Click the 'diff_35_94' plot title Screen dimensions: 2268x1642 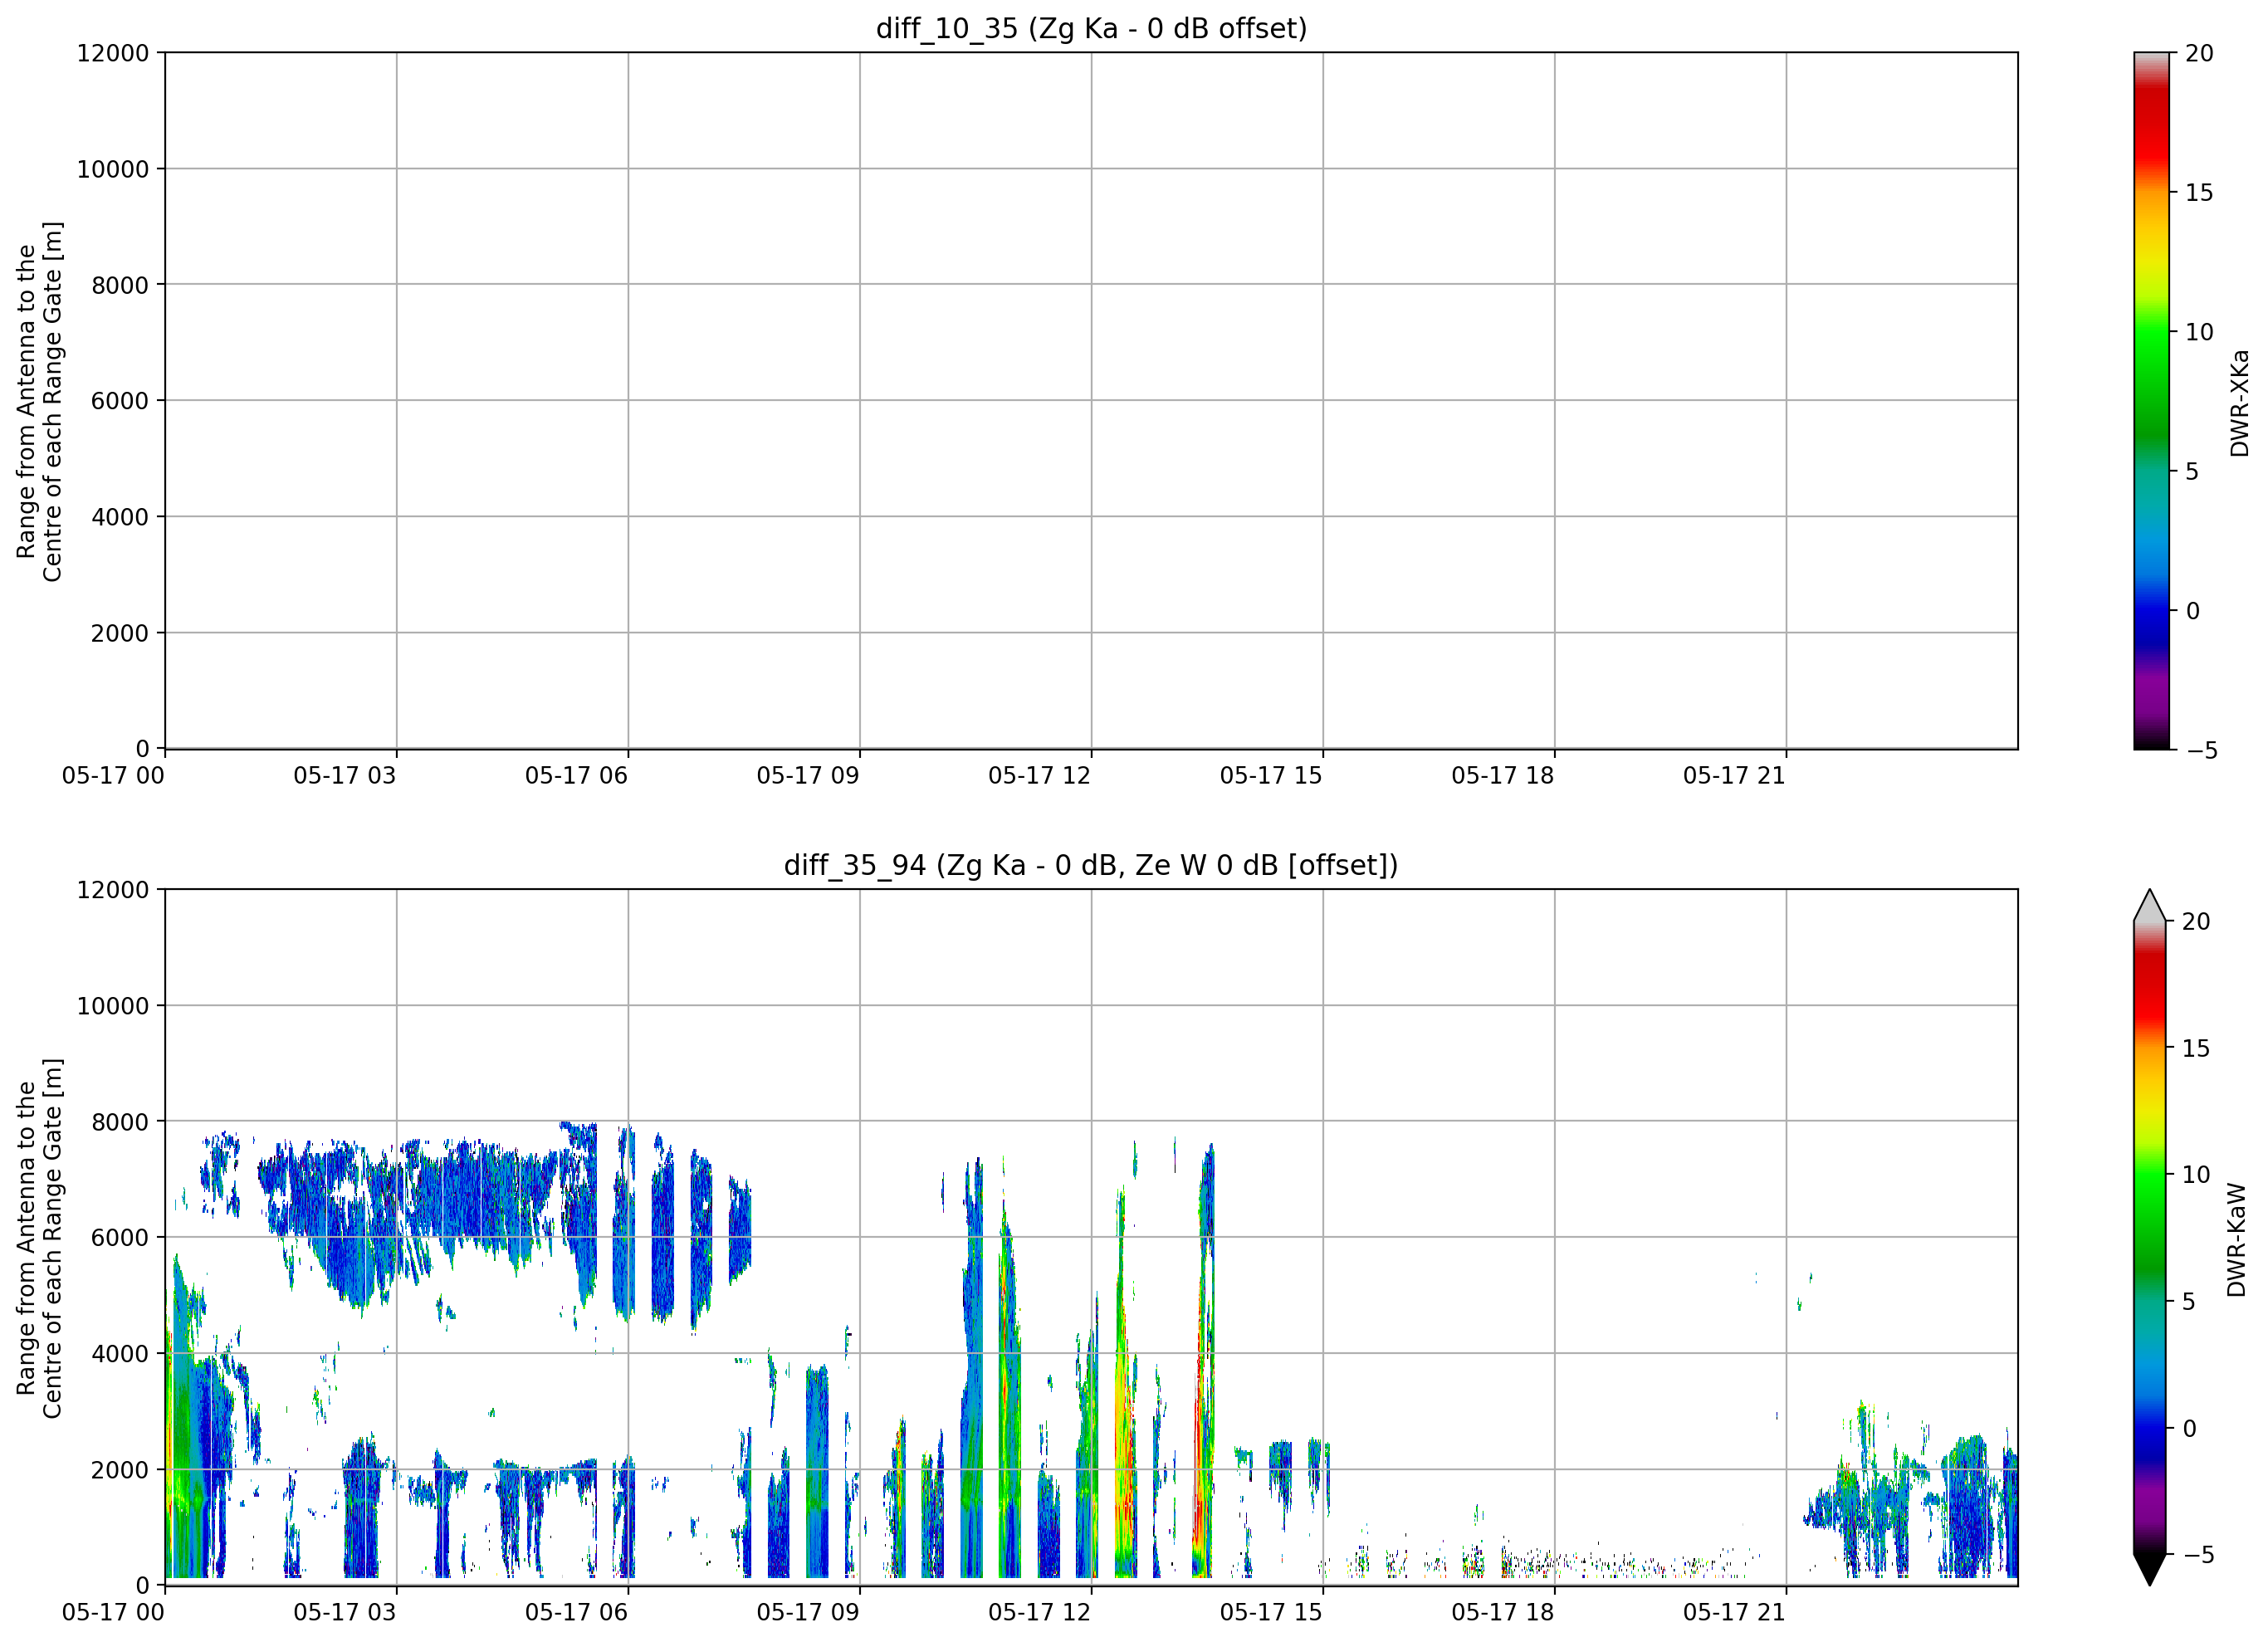[x=1091, y=865]
